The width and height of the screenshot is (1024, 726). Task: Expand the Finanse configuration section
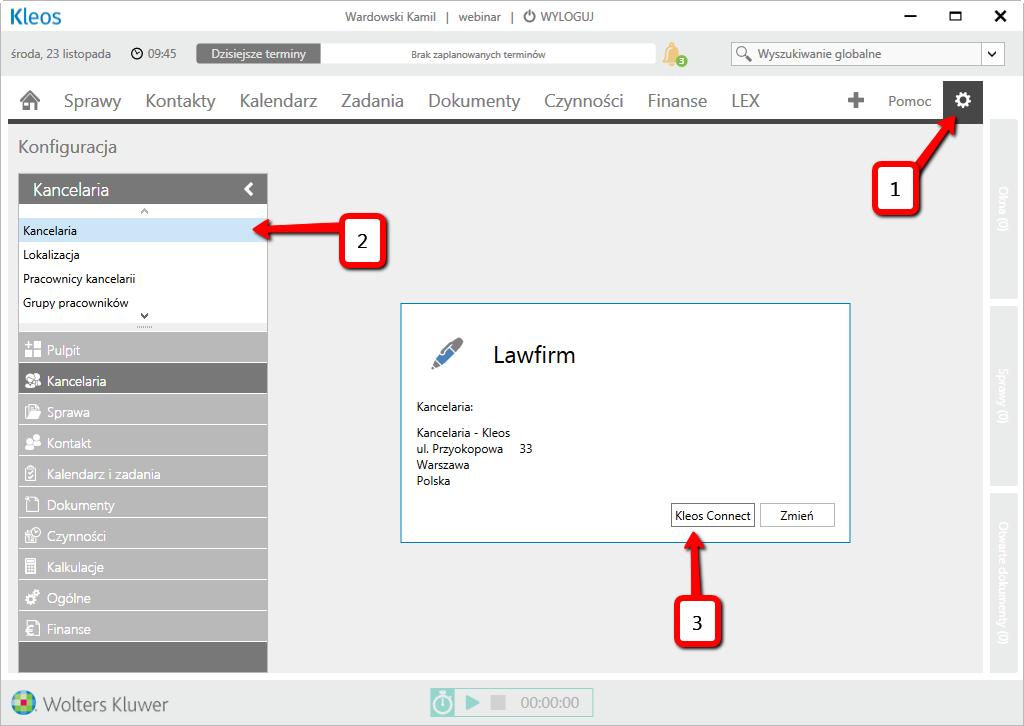pos(143,629)
